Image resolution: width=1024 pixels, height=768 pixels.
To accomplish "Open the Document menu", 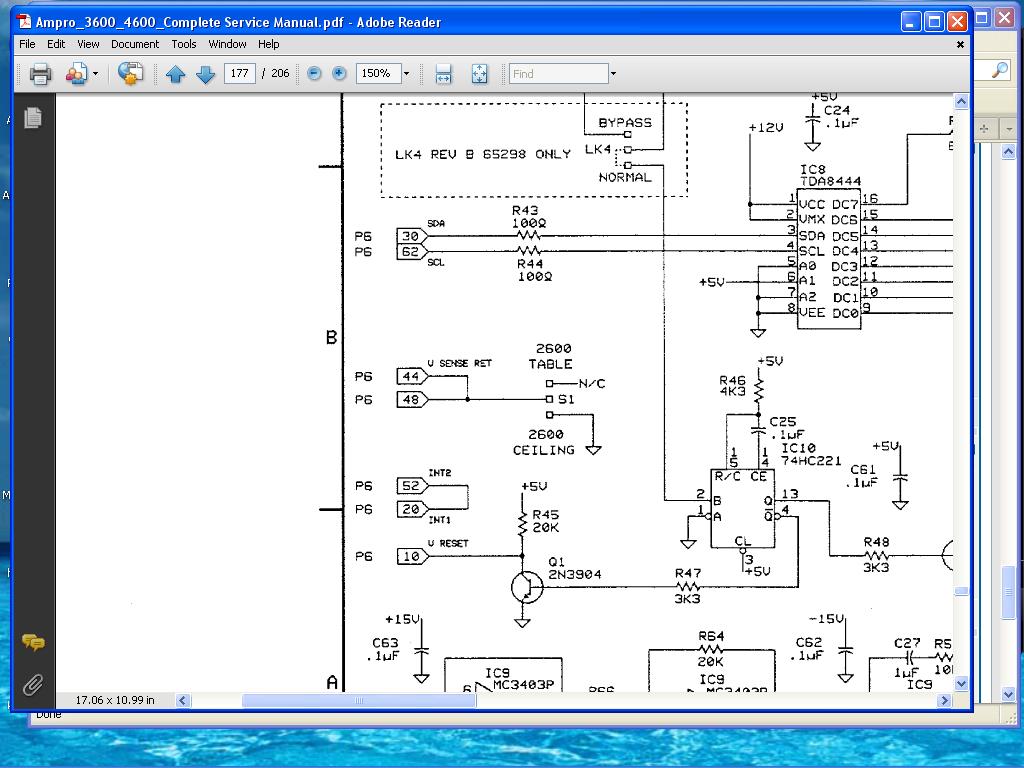I will coord(135,44).
